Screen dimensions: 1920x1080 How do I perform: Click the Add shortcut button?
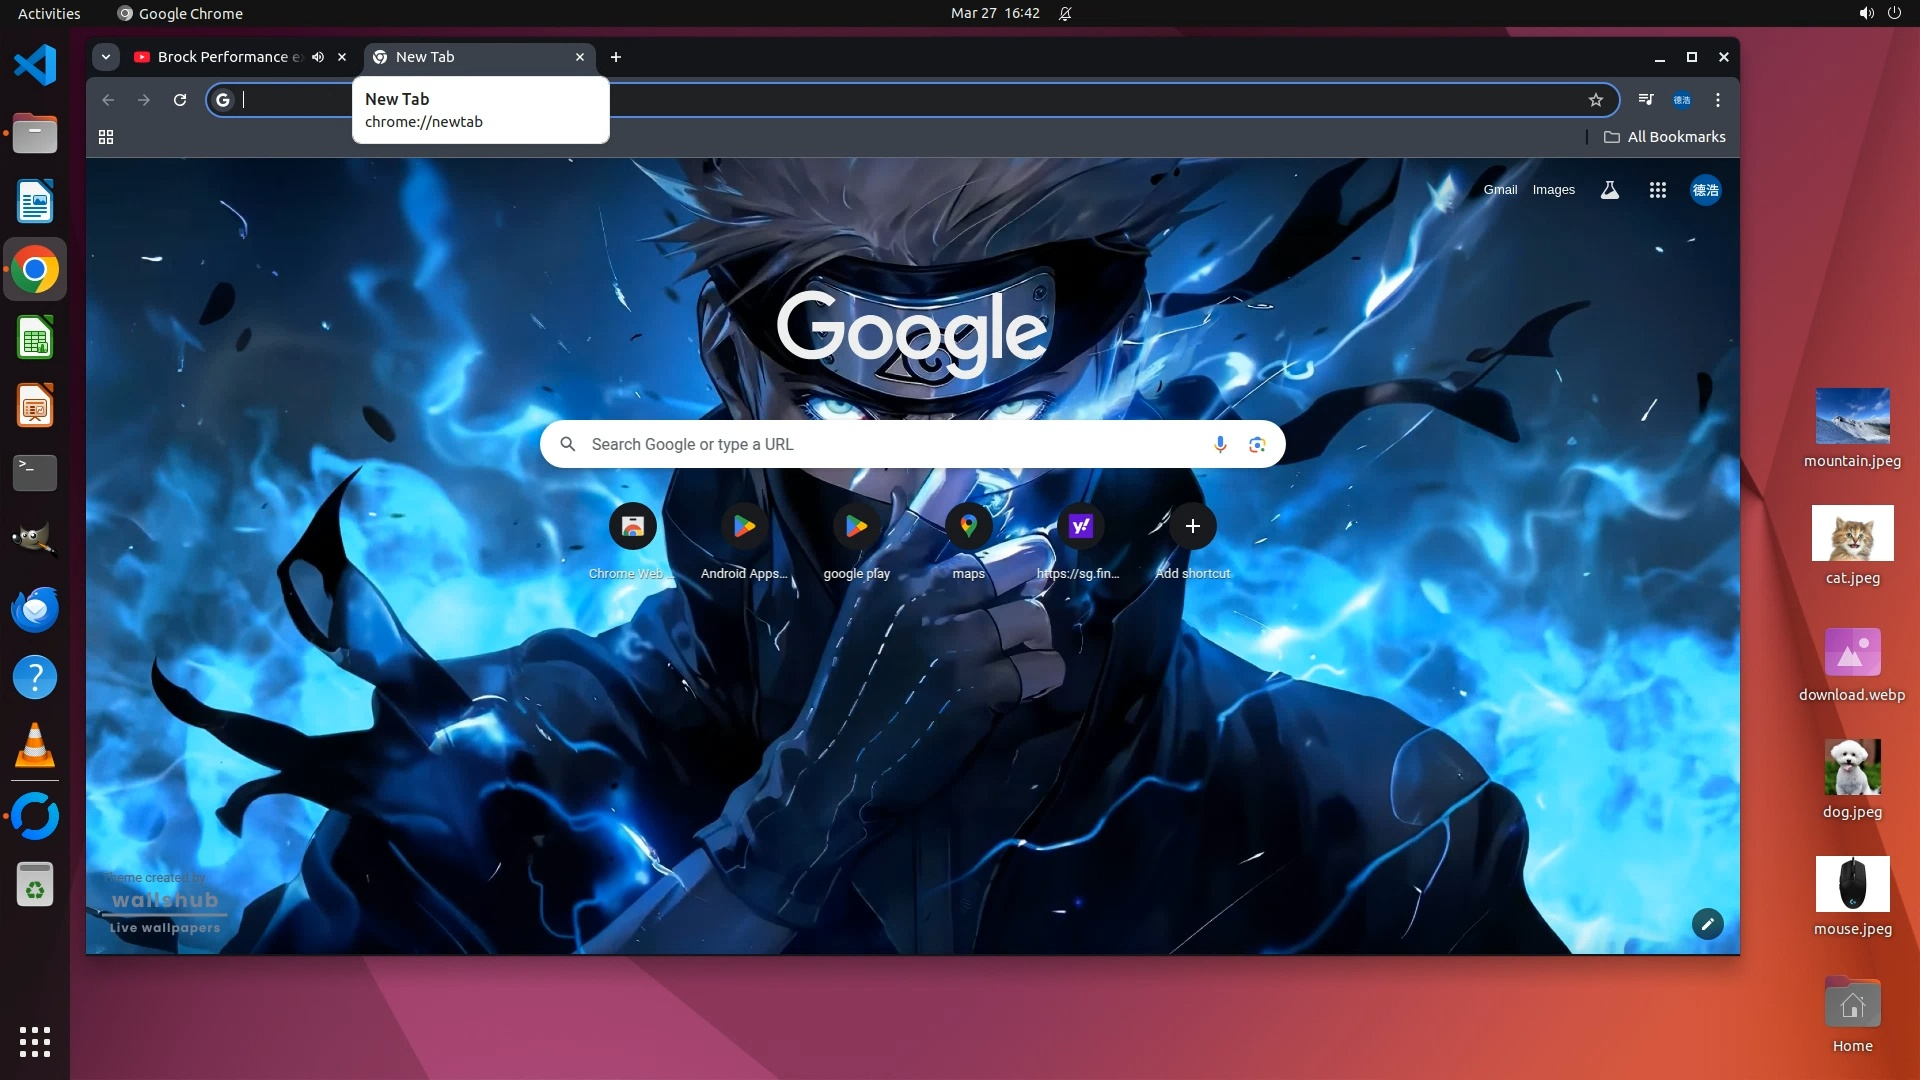(x=1192, y=527)
